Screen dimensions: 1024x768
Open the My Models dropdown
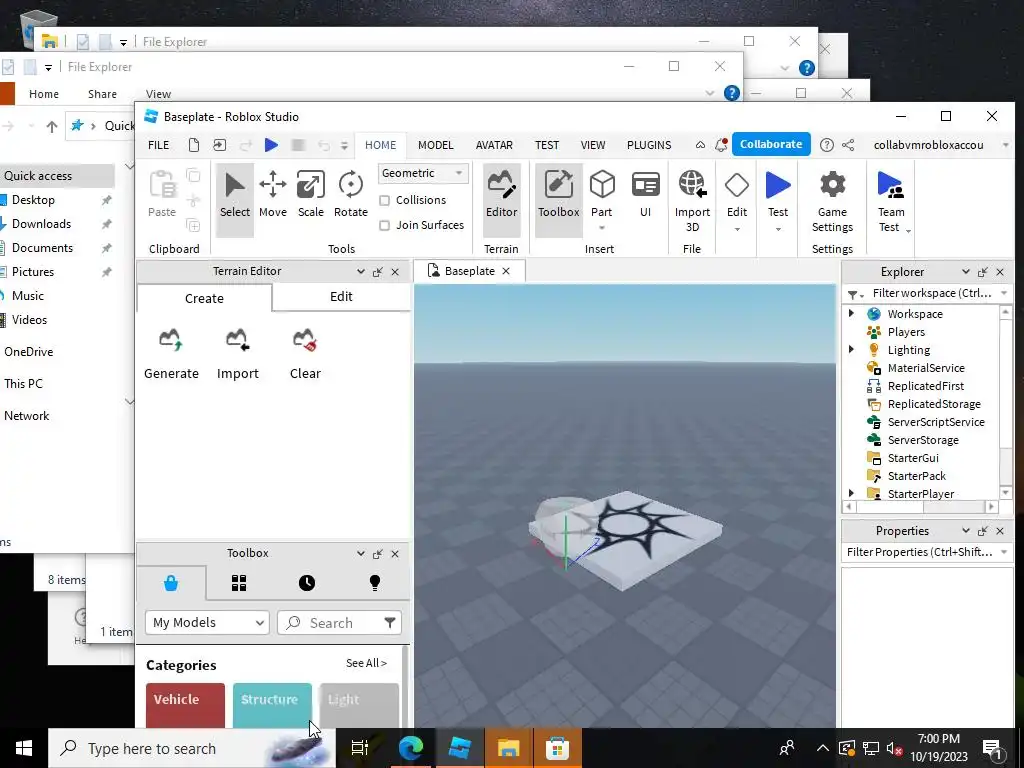point(207,622)
